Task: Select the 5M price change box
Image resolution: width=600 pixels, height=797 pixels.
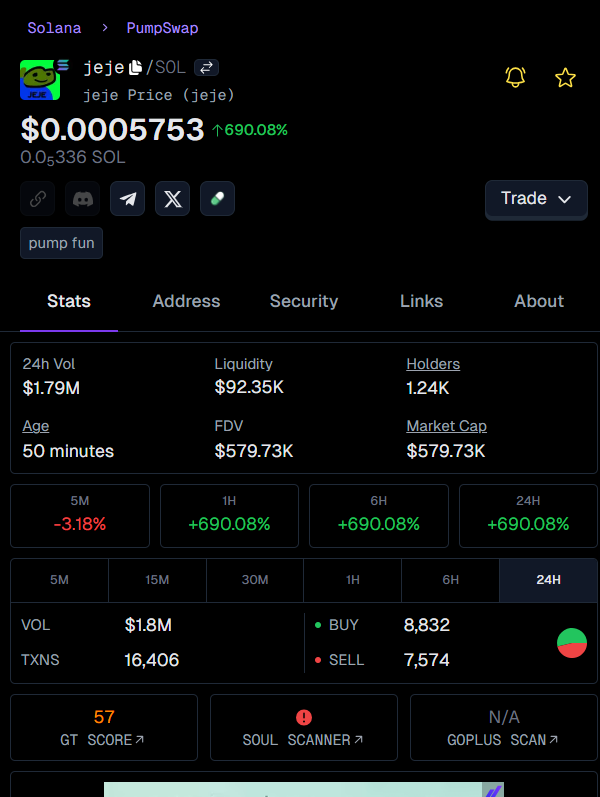Action: (80, 516)
